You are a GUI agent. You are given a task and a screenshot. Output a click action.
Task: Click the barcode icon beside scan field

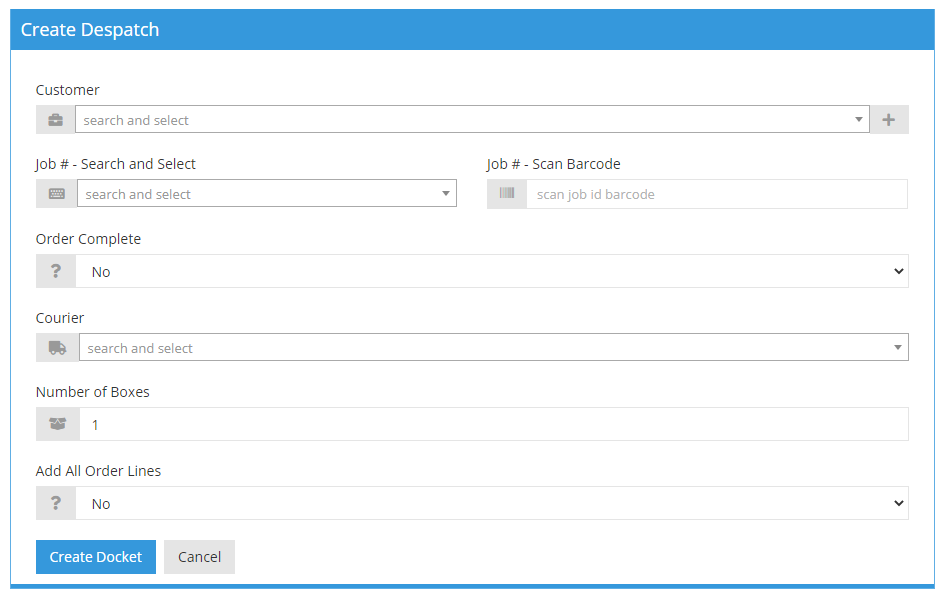pyautogui.click(x=507, y=193)
